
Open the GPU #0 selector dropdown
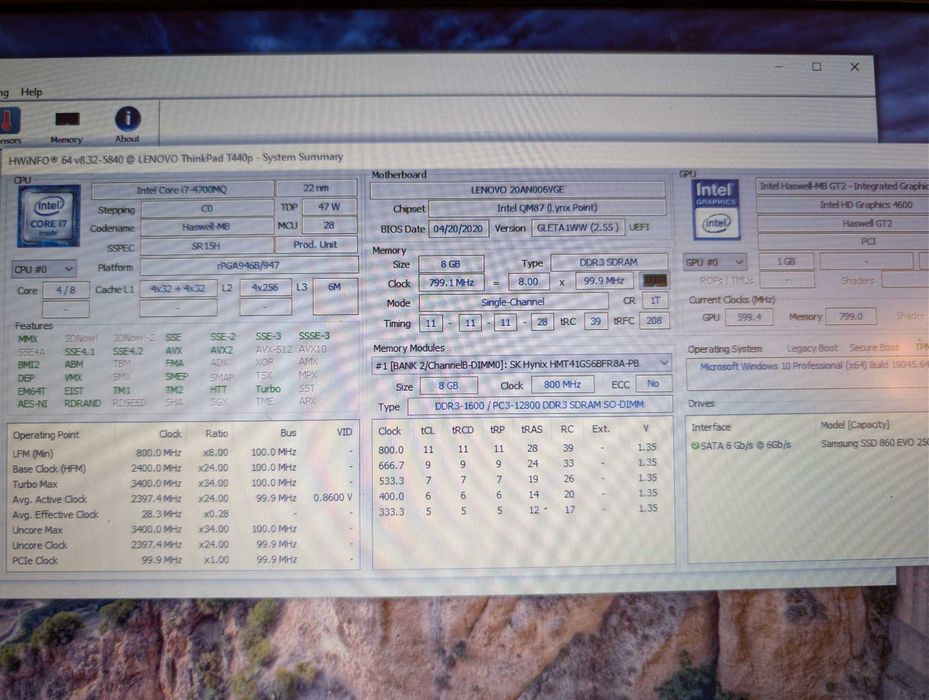tap(715, 262)
